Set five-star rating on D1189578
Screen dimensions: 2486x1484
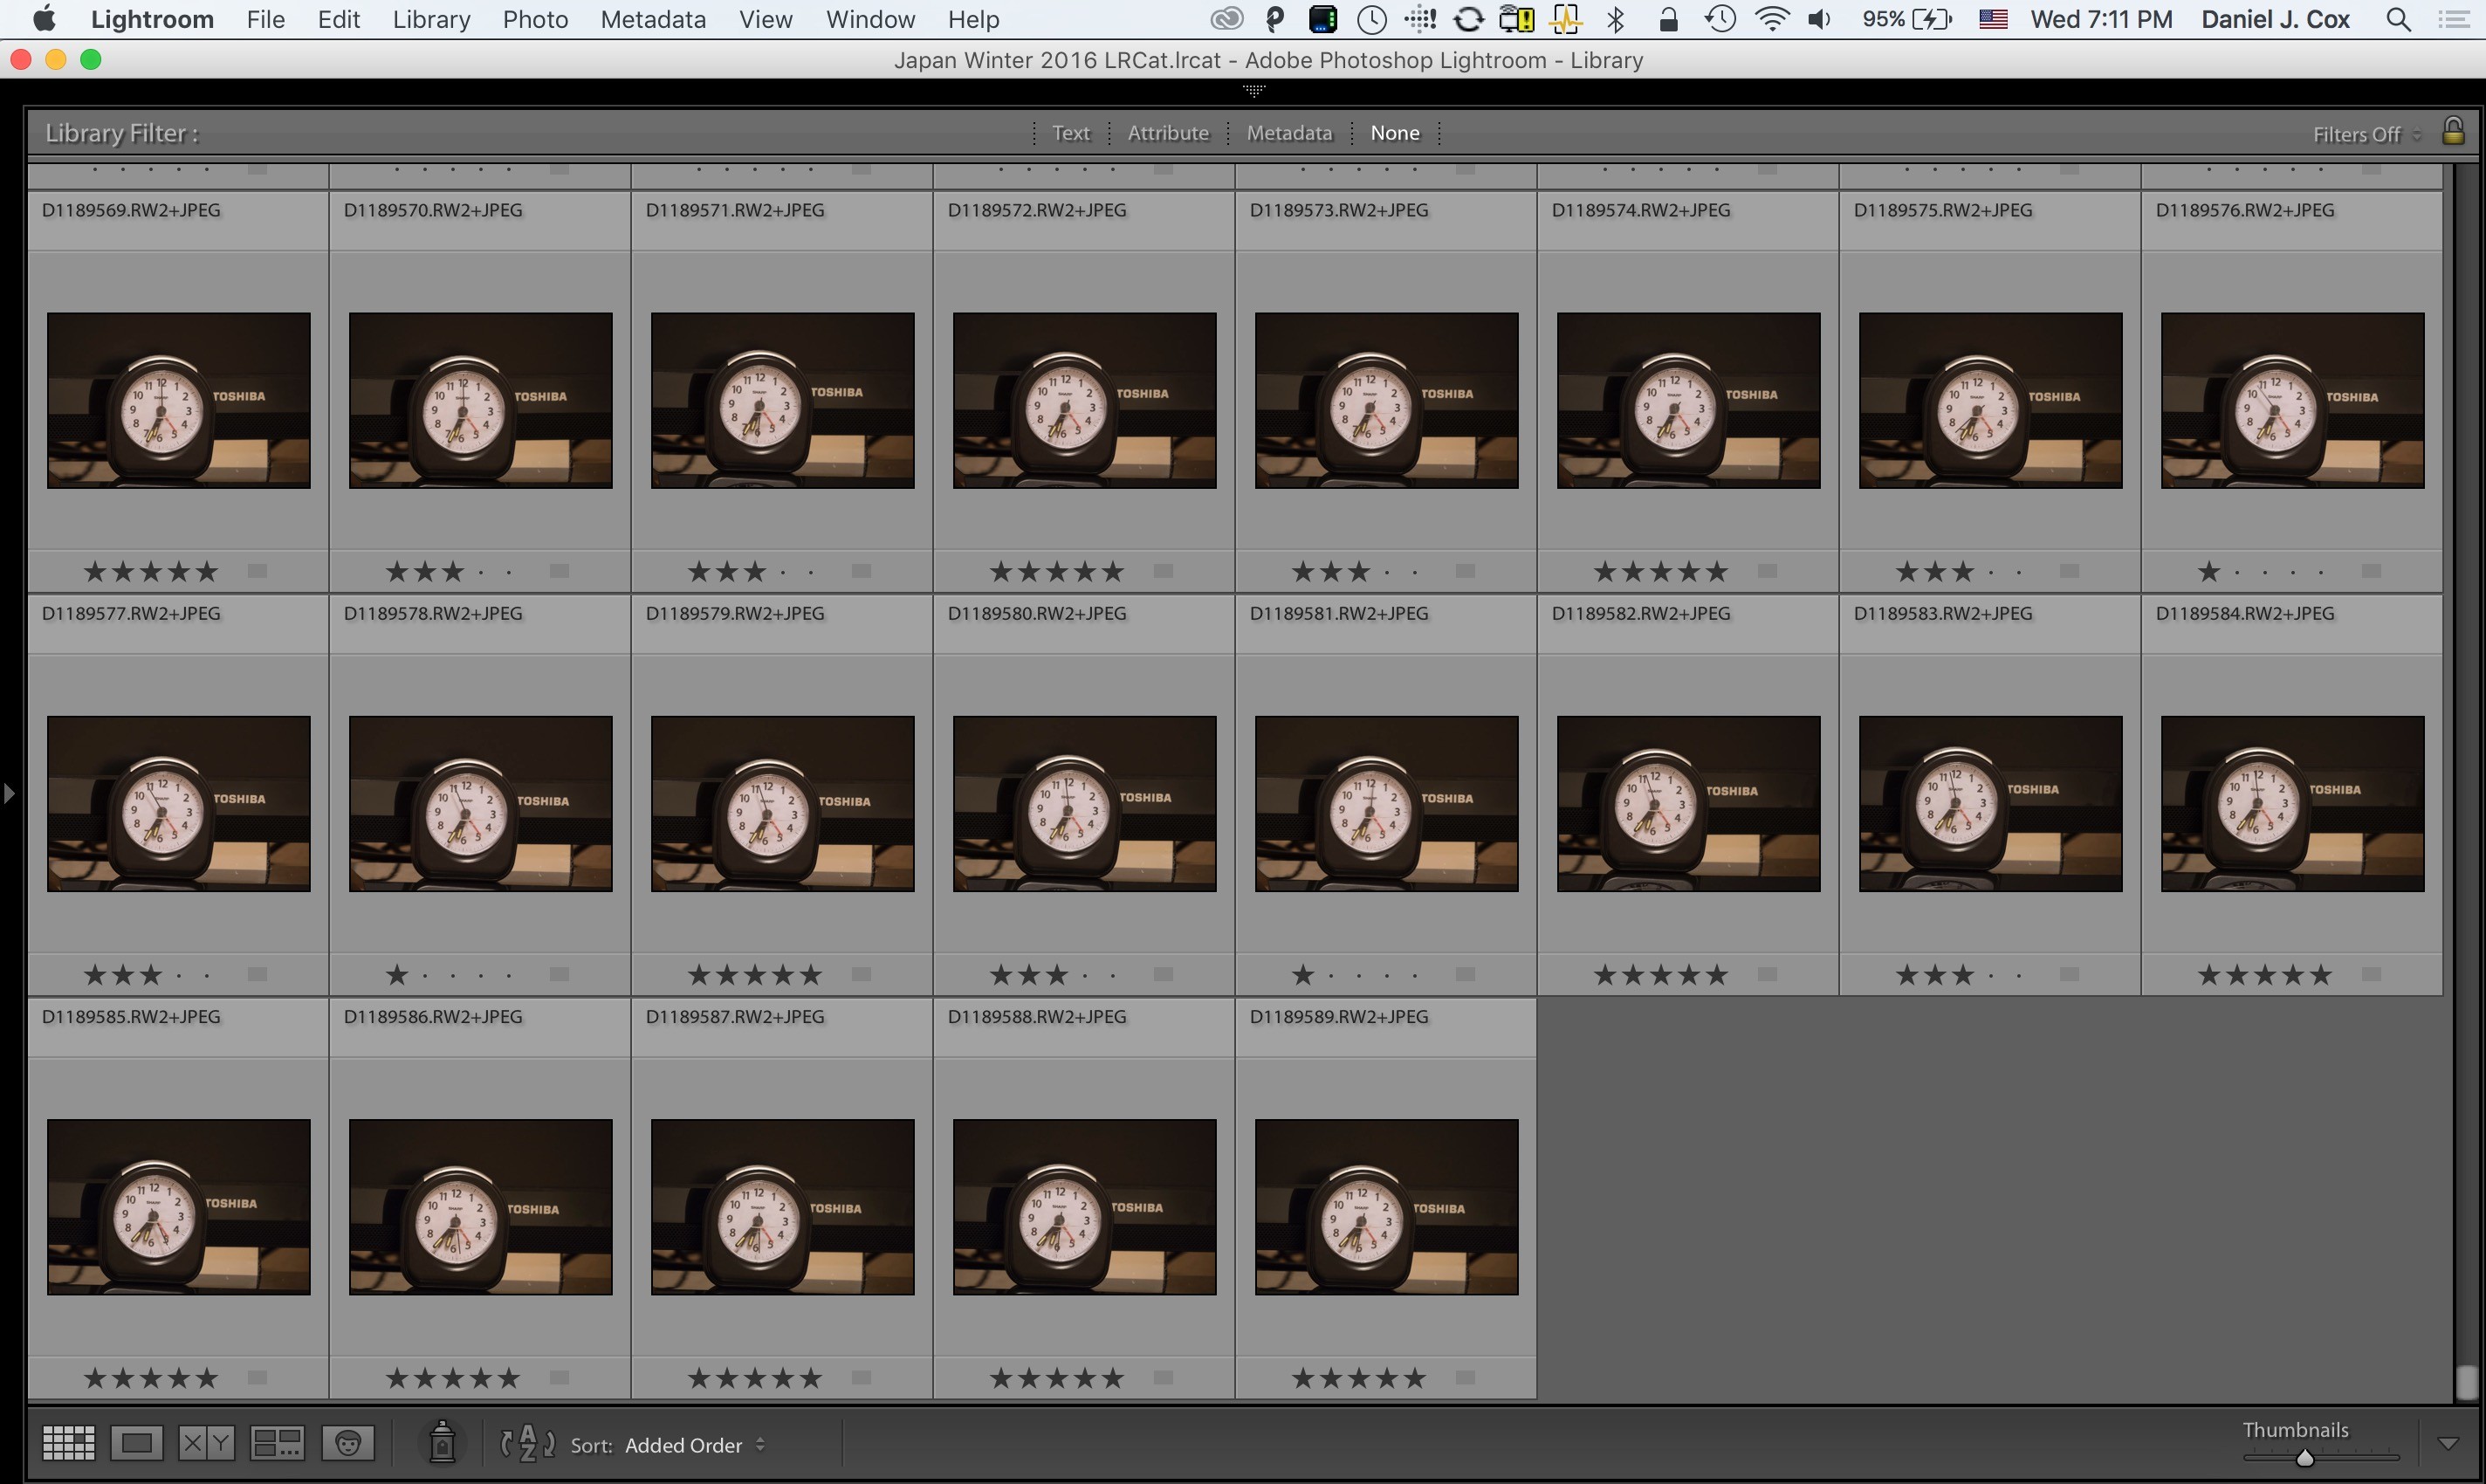click(509, 975)
